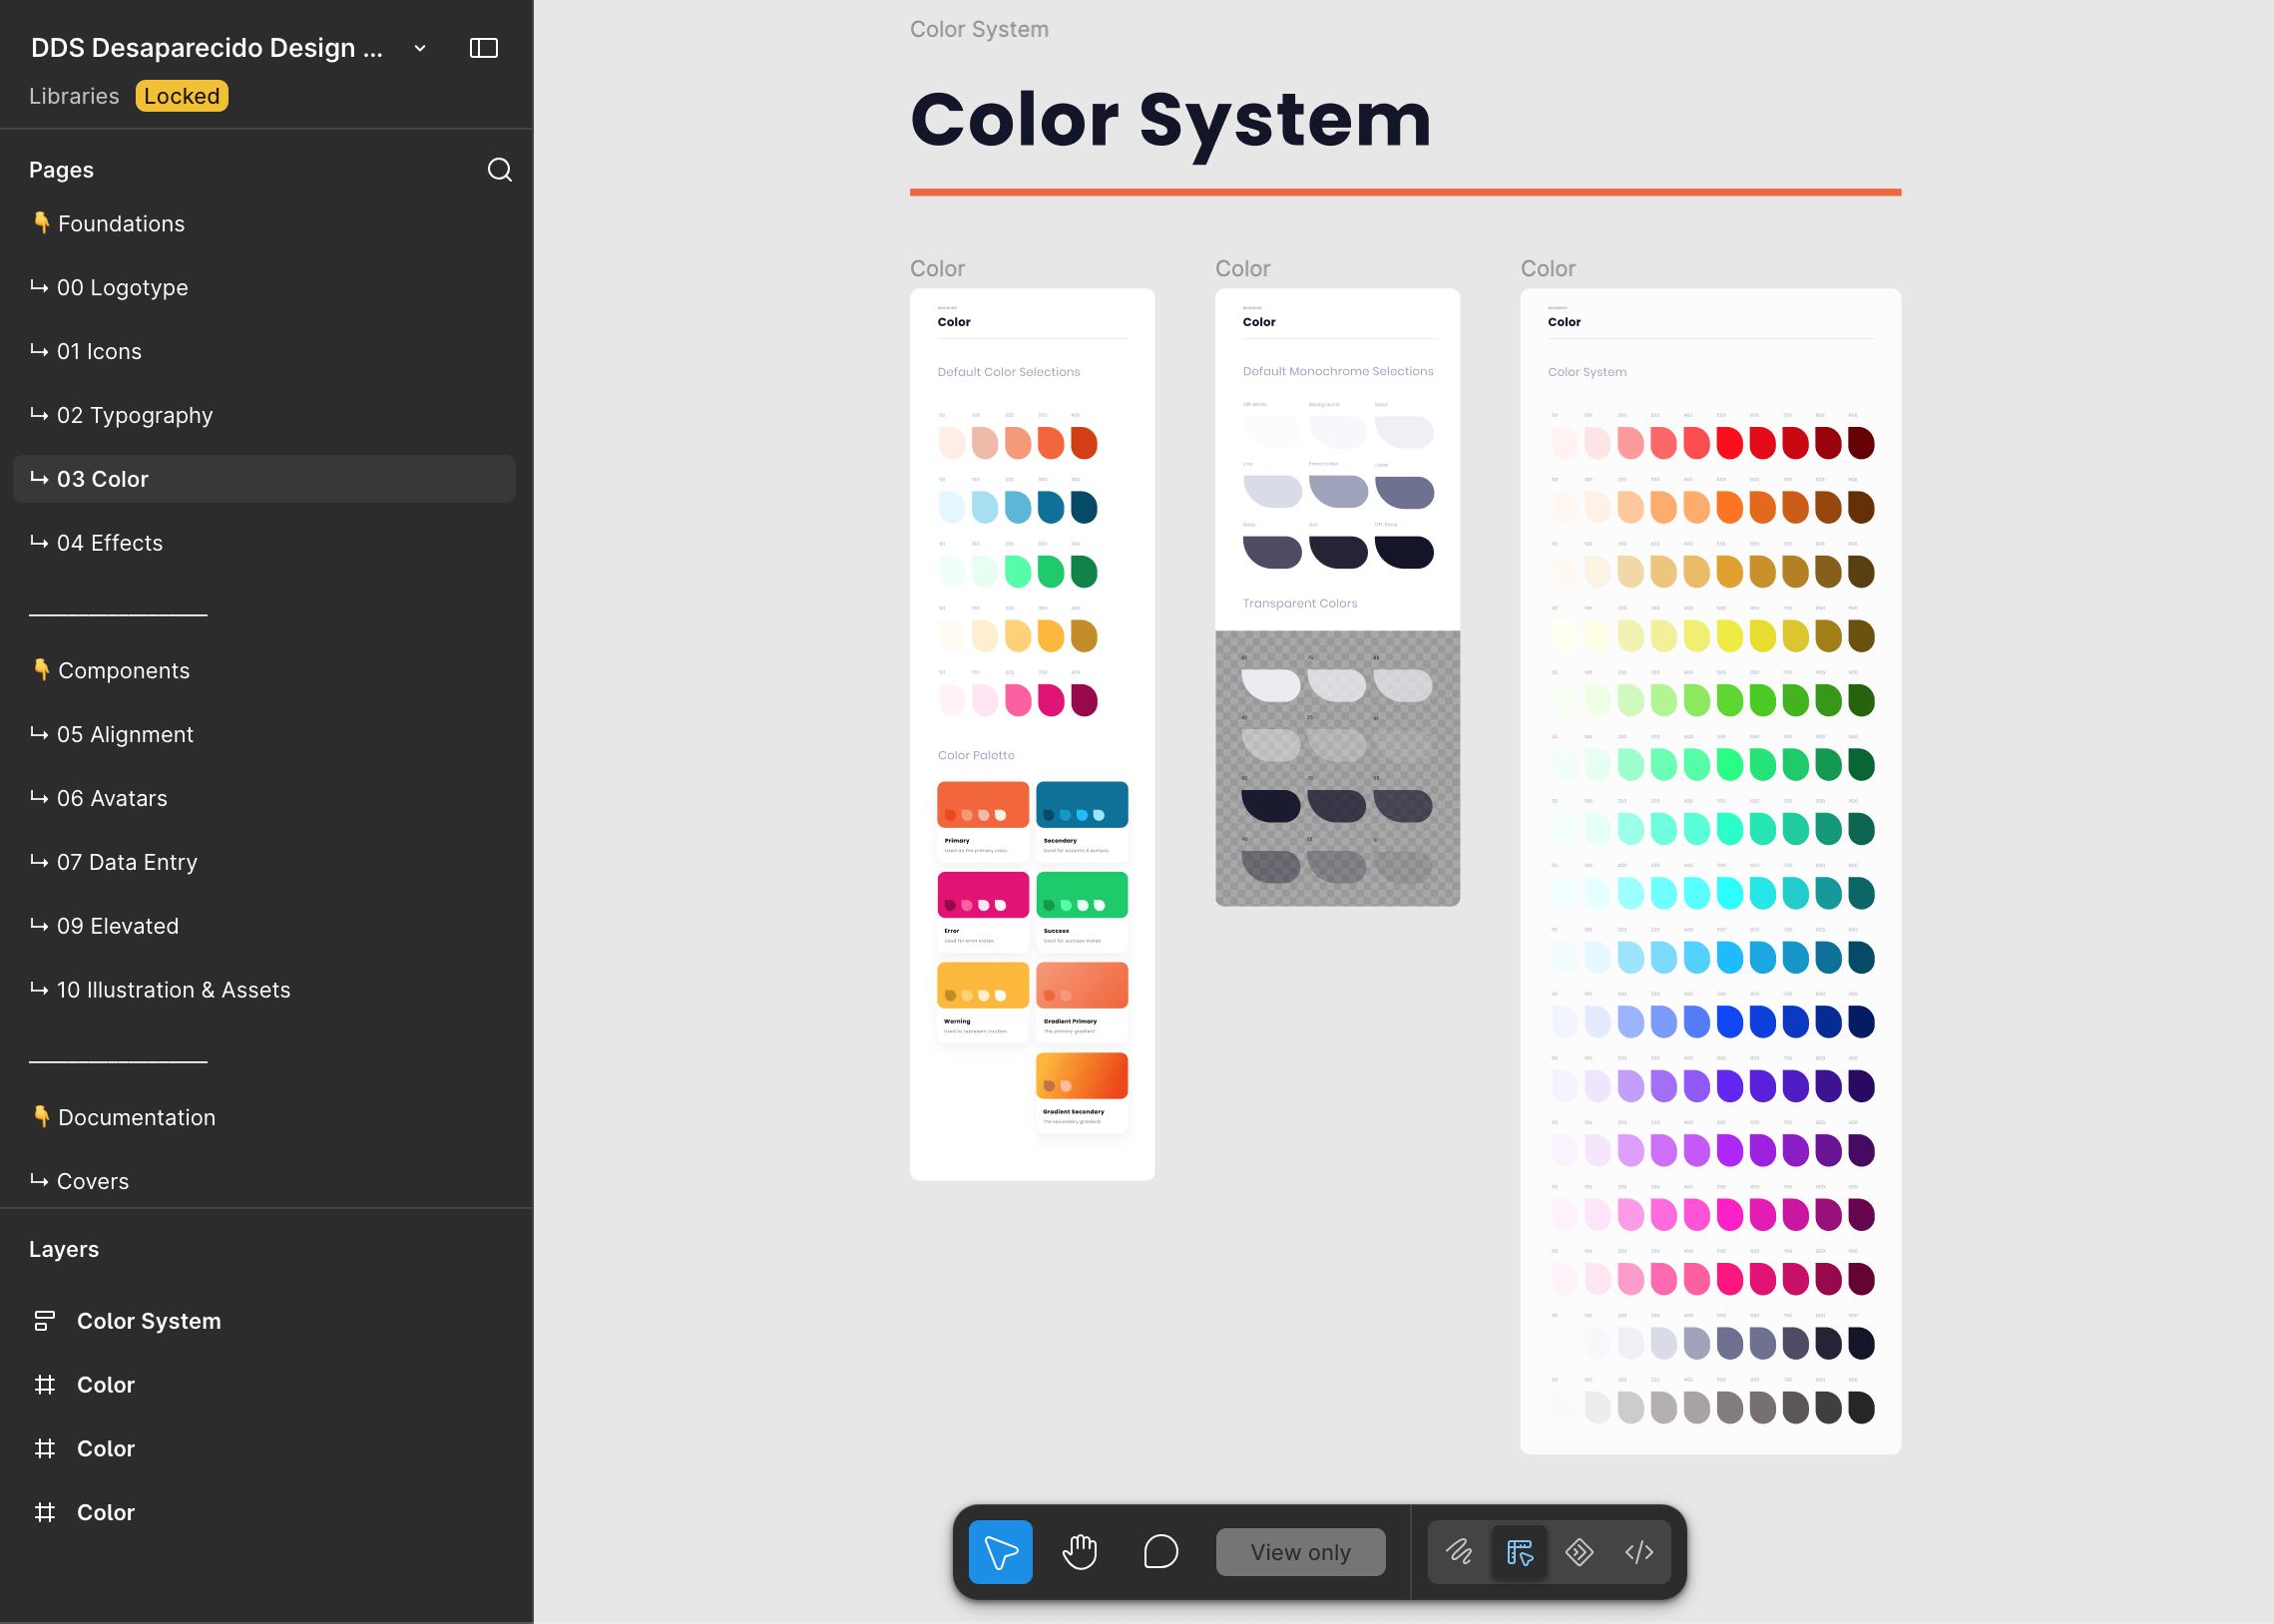Open the Foundations page

[x=264, y=224]
